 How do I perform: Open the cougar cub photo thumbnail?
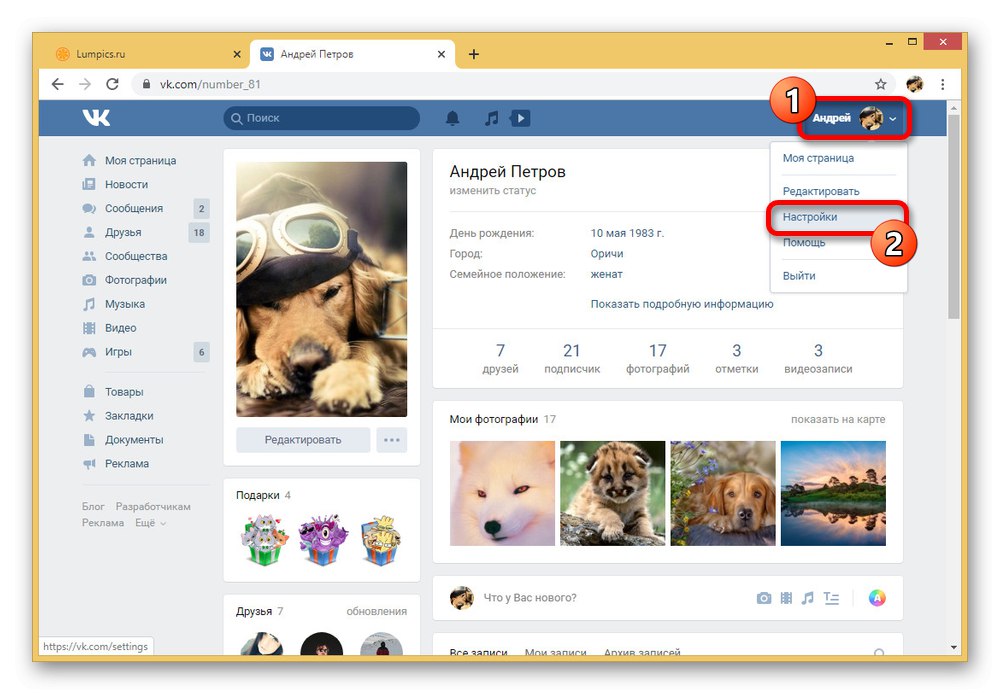click(x=612, y=493)
